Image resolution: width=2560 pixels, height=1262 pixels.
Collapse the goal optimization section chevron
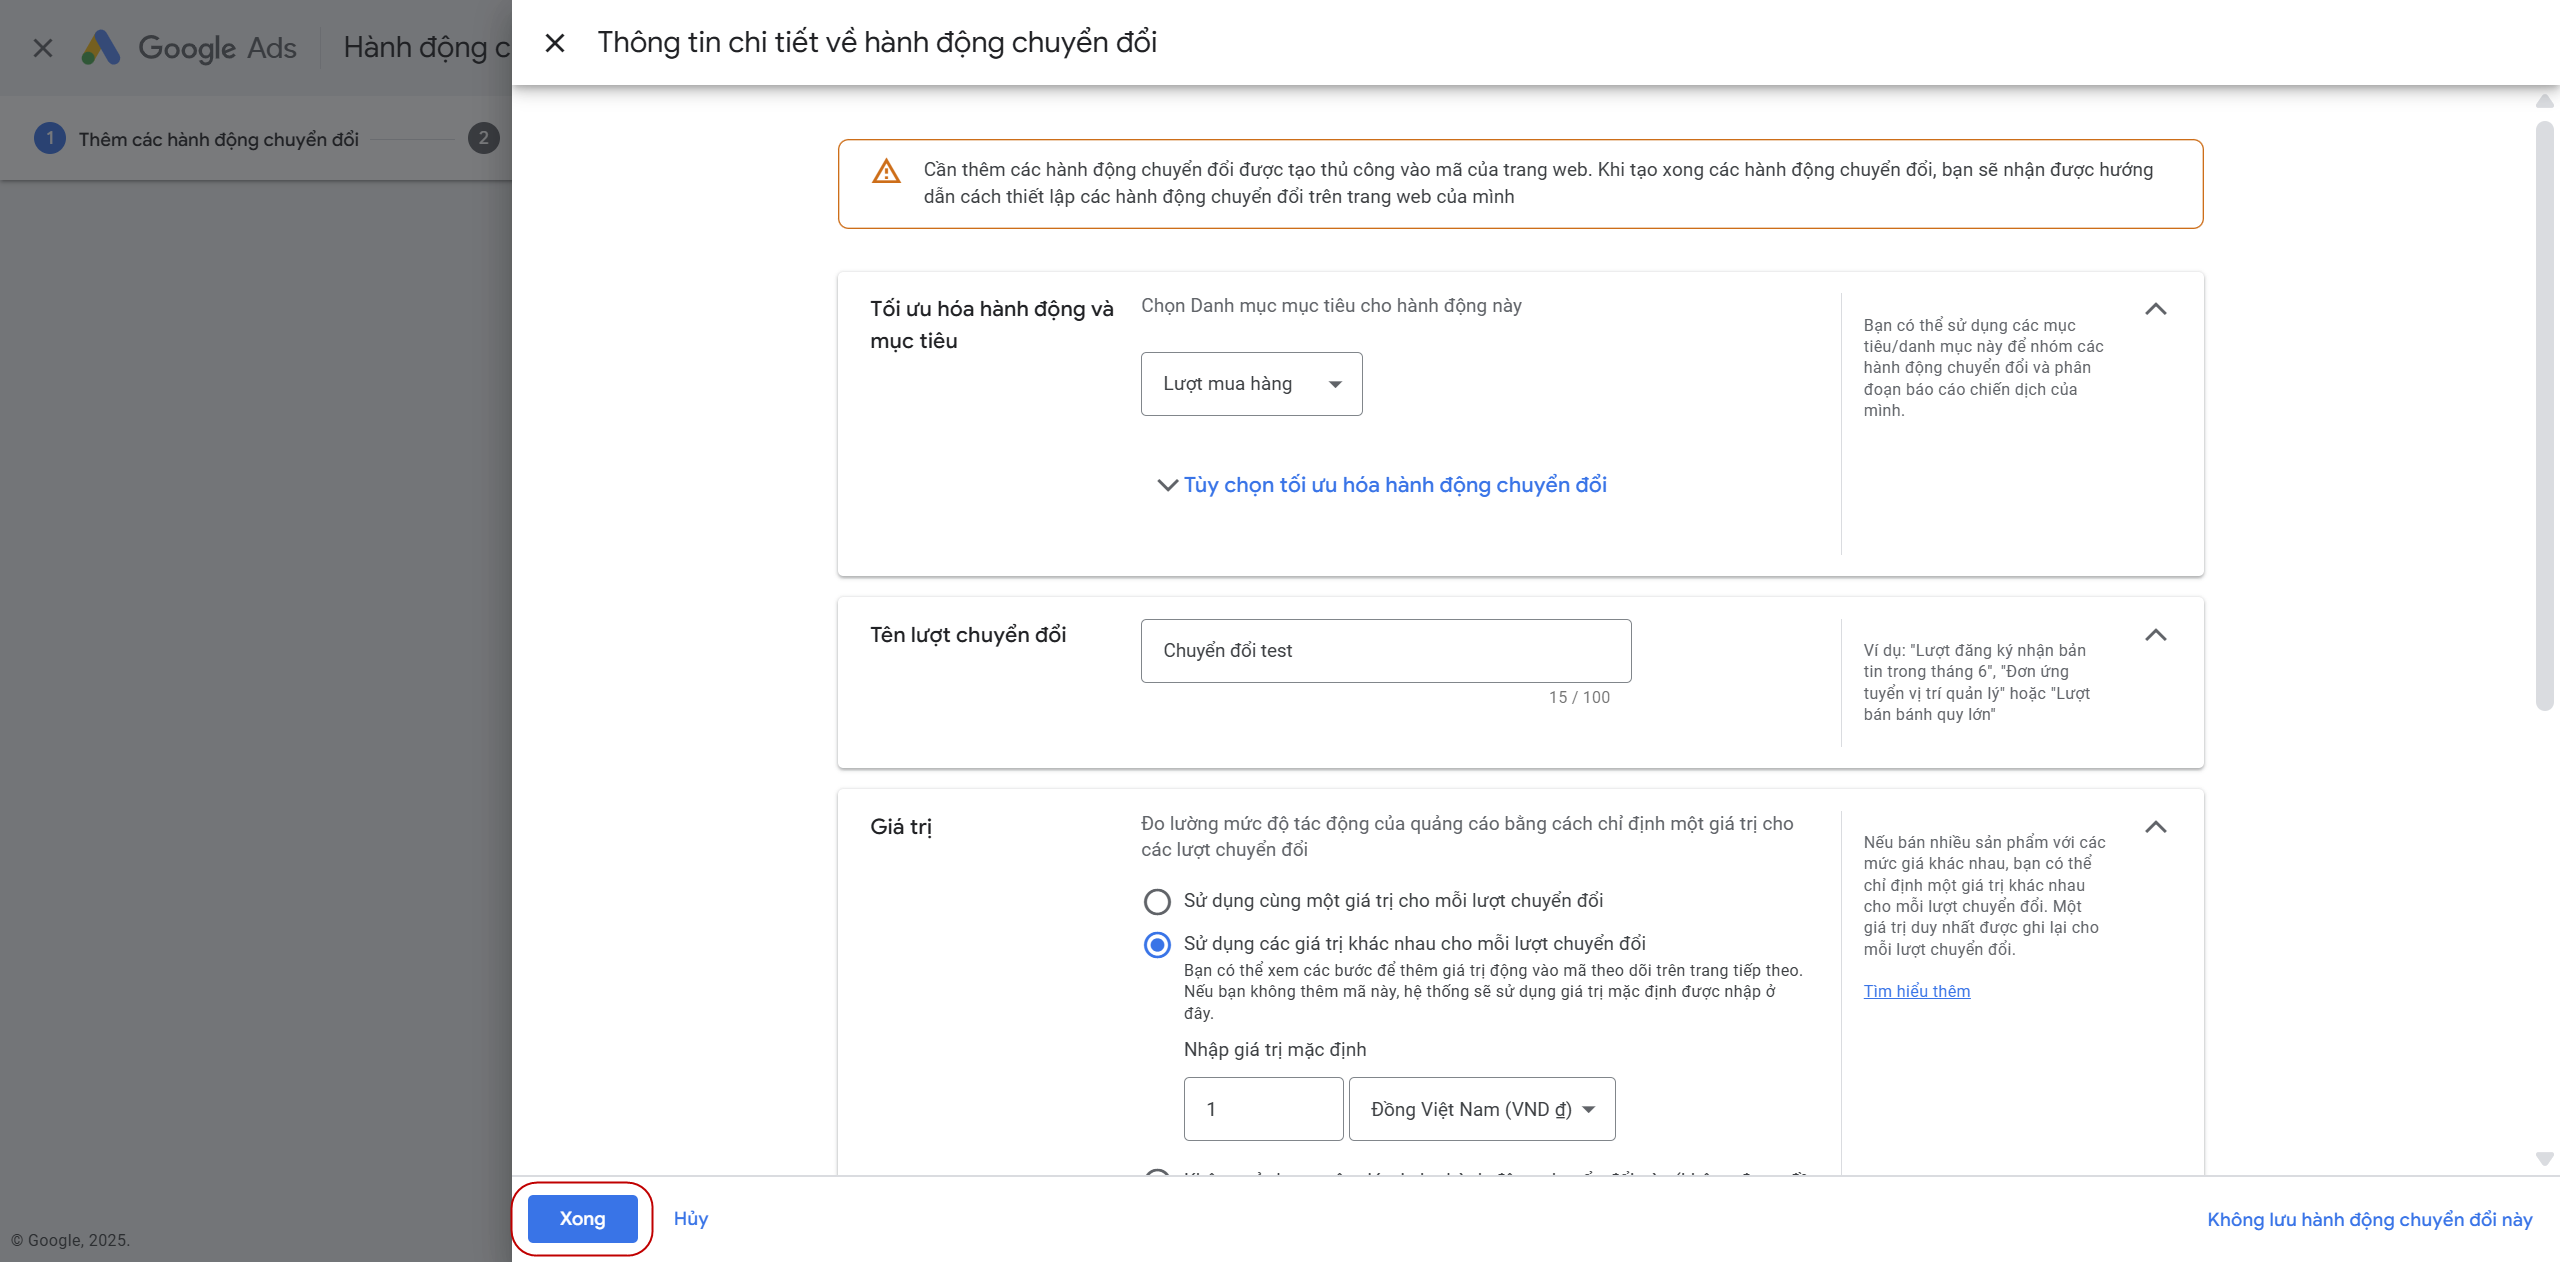tap(2155, 309)
